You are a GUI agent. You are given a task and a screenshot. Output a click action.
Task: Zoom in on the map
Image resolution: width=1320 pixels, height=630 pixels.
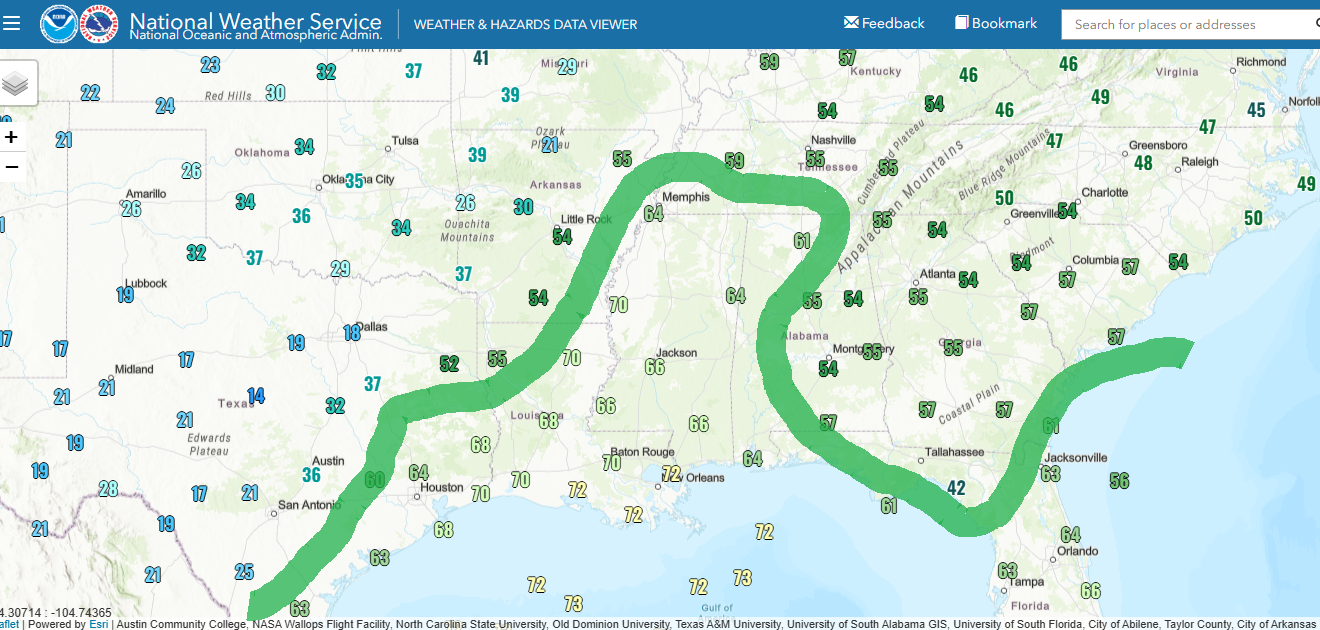tap(12, 137)
